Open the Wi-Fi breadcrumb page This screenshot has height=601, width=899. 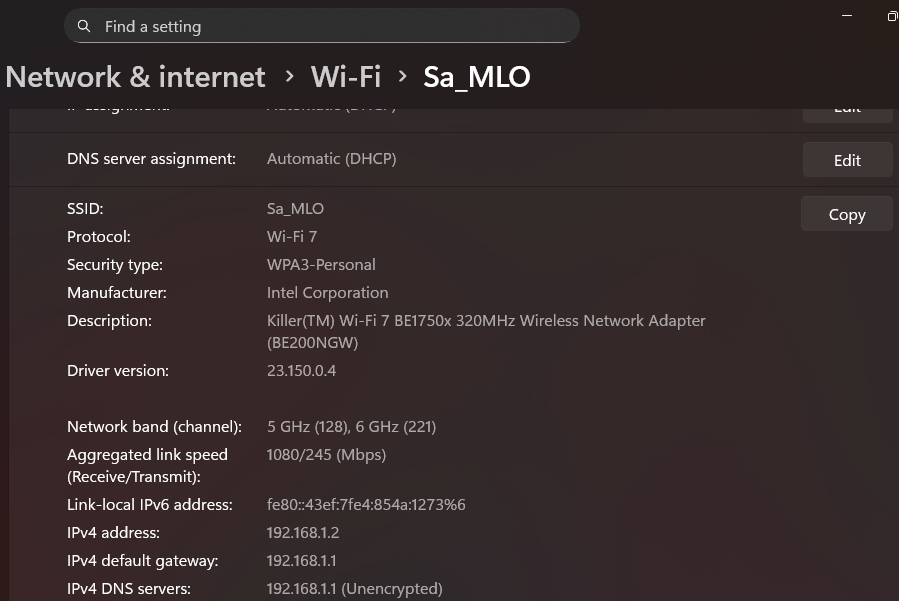click(x=346, y=77)
